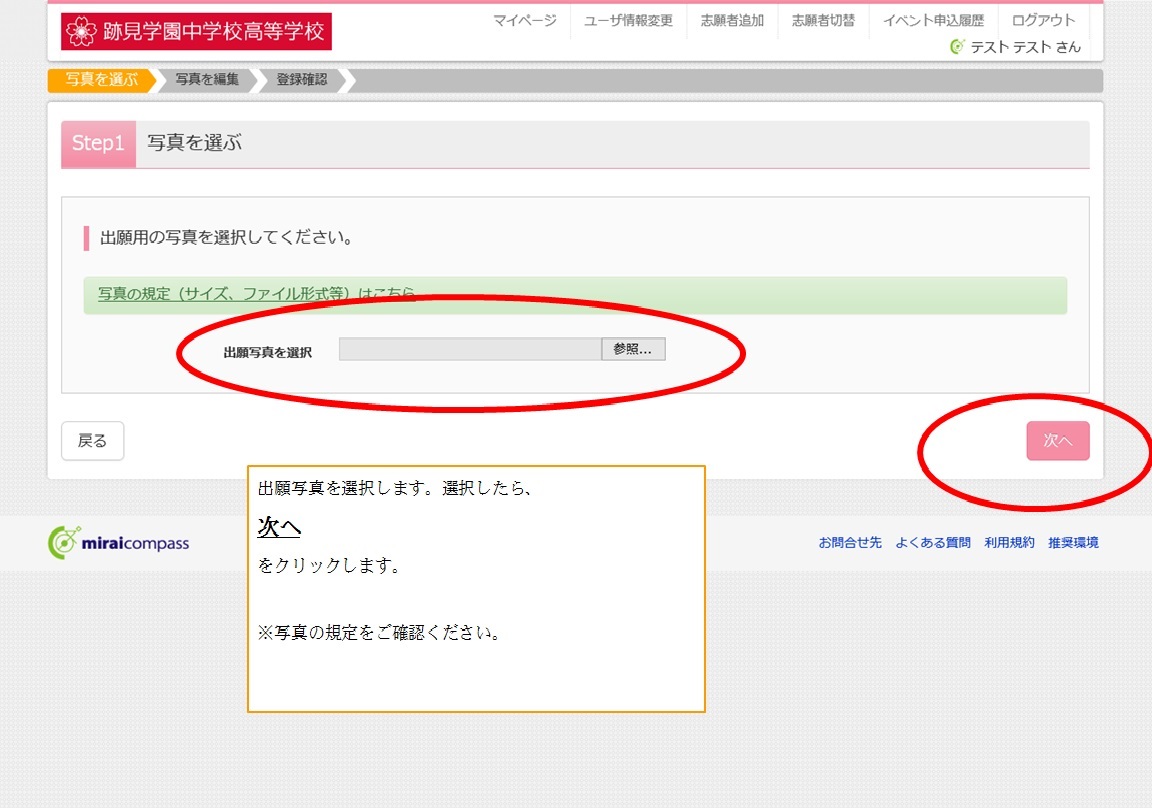The height and width of the screenshot is (808, 1152).
Task: Click the sakura emblem in the school logo
Action: [81, 32]
